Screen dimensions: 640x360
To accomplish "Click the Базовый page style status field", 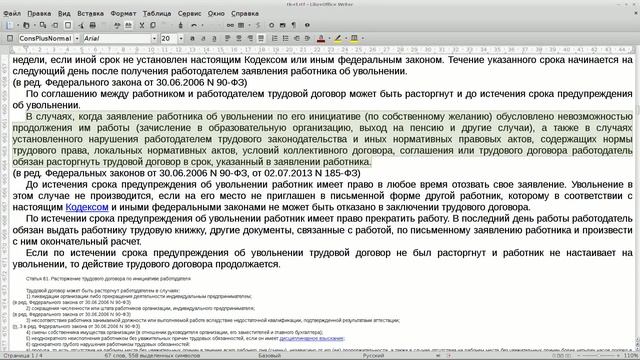I will click(269, 356).
